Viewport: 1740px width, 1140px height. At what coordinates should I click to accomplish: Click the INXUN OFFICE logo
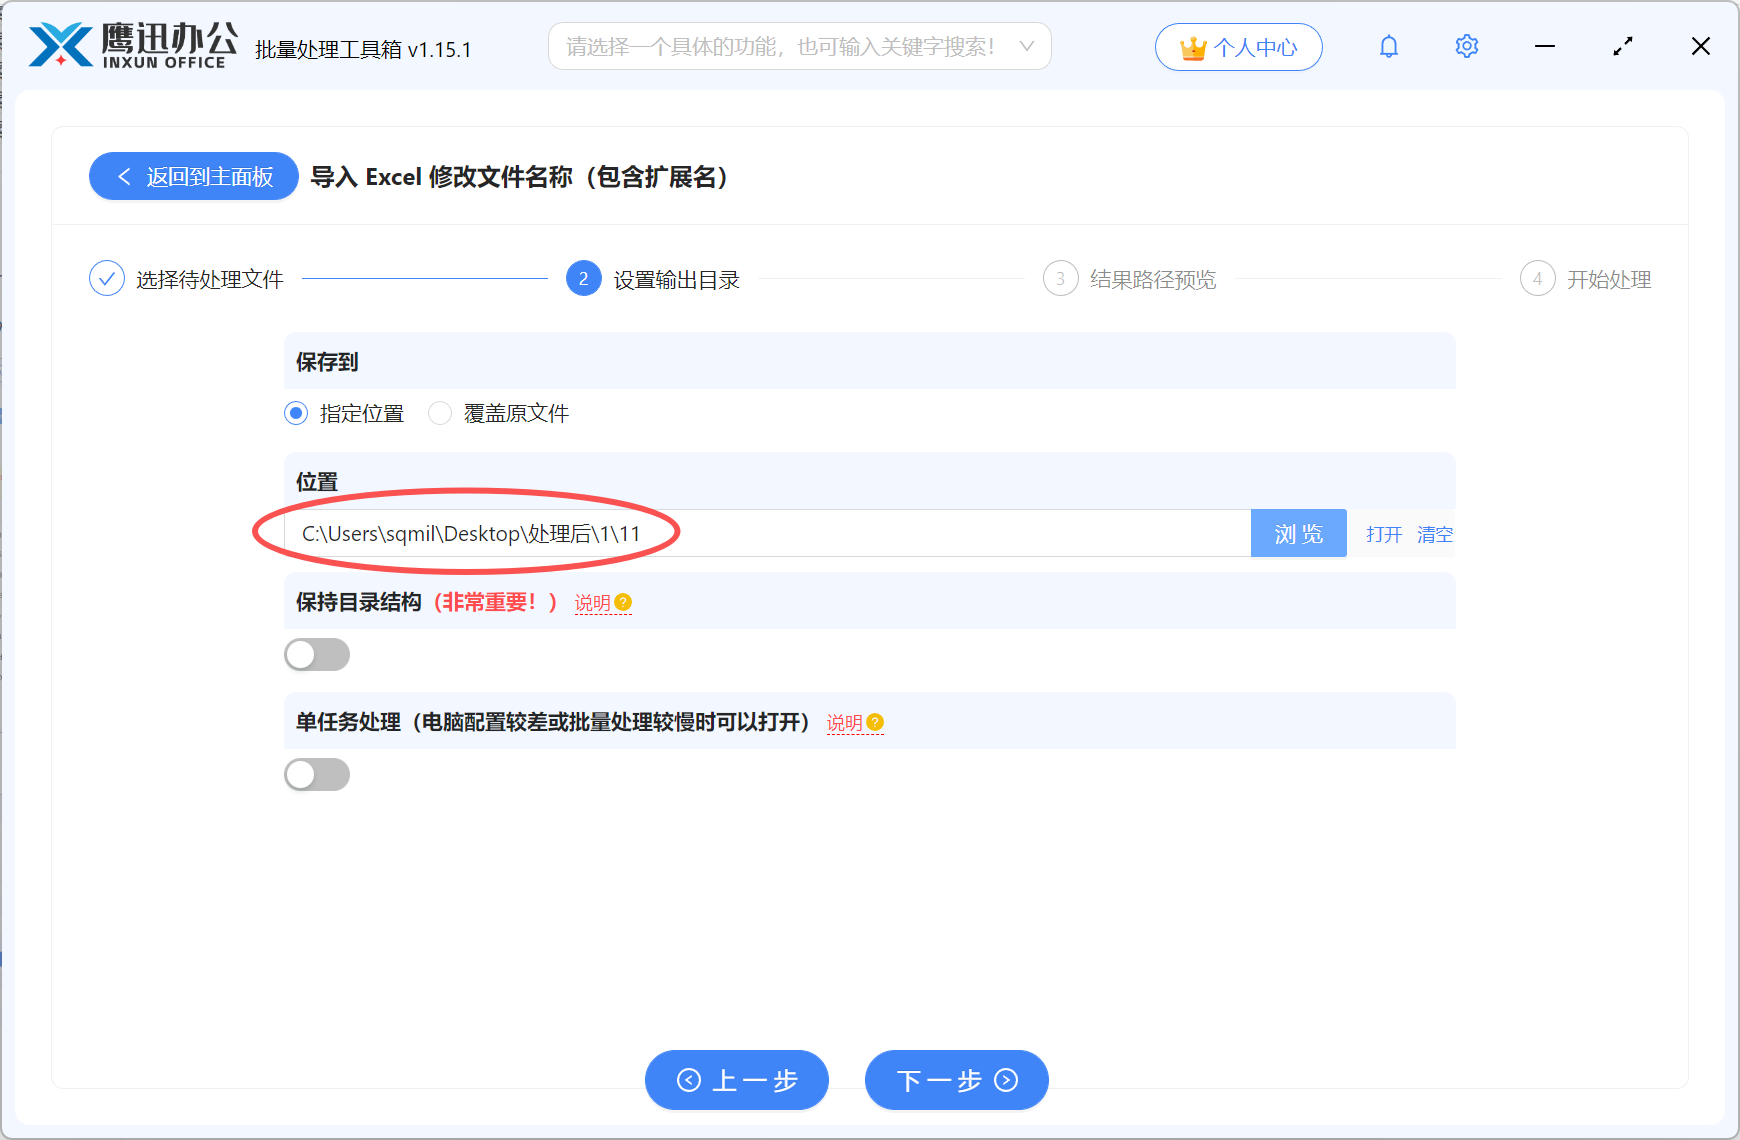pos(133,46)
